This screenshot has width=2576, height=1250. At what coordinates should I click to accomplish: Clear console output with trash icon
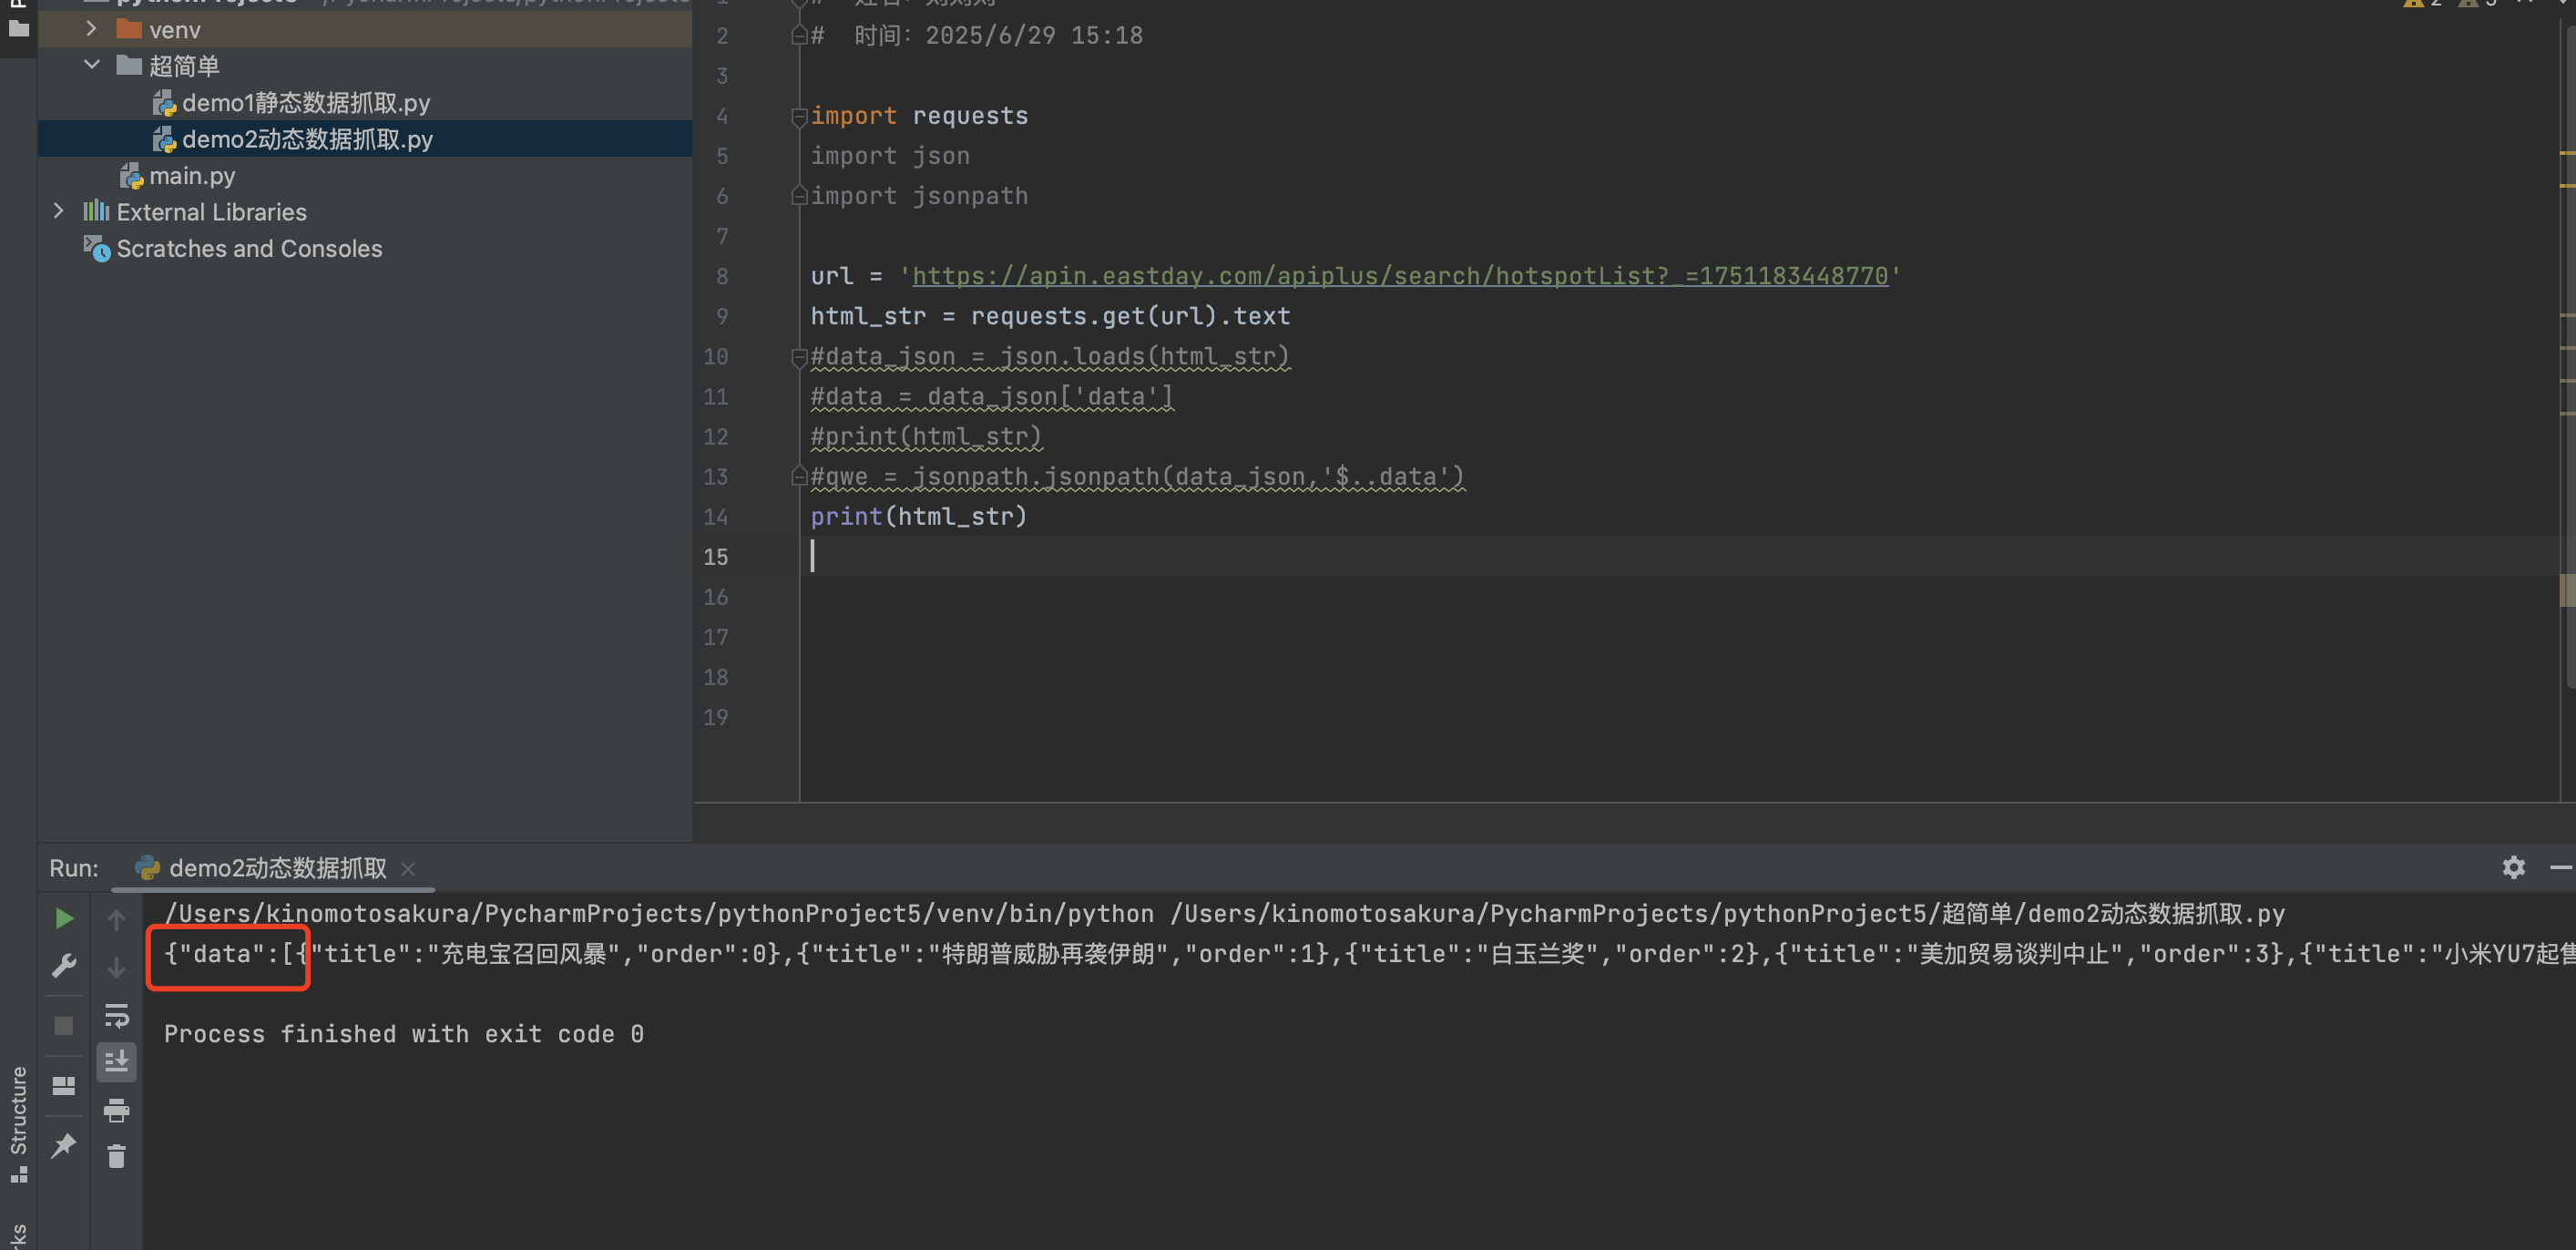[116, 1157]
